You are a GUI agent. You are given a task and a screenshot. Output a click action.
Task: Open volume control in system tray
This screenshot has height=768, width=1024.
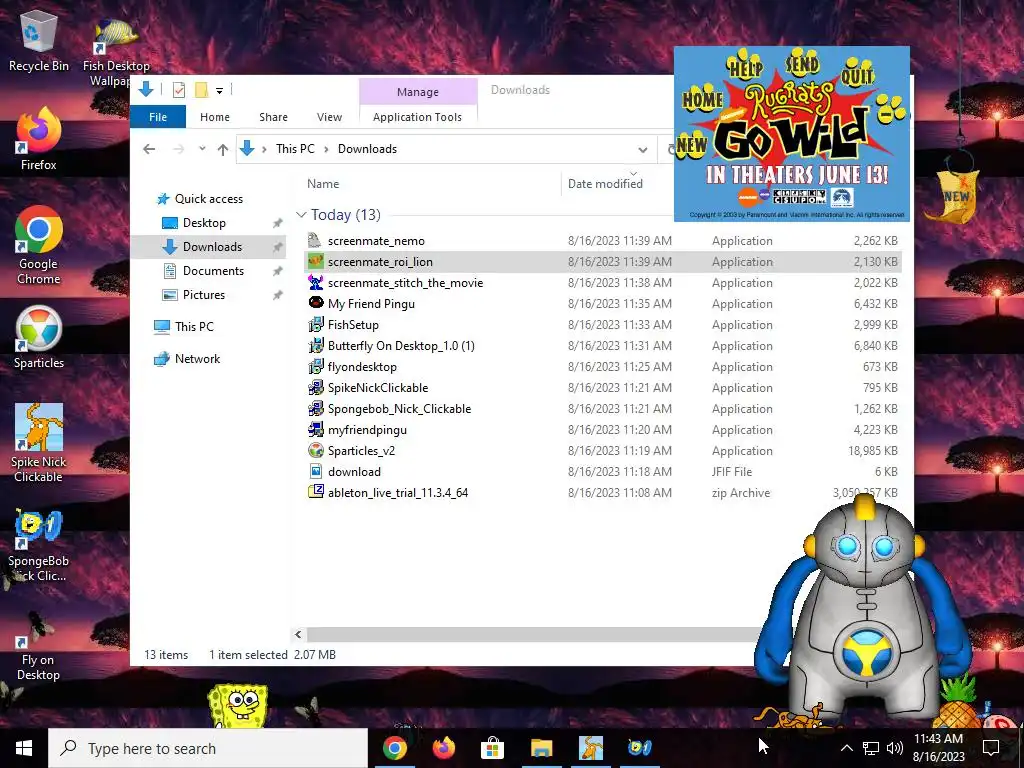(x=895, y=748)
